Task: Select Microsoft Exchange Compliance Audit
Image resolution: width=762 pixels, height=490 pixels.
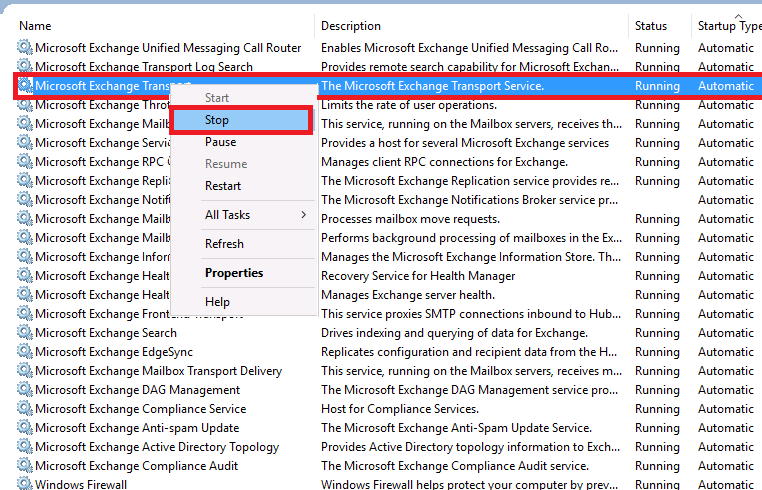Action: (137, 466)
